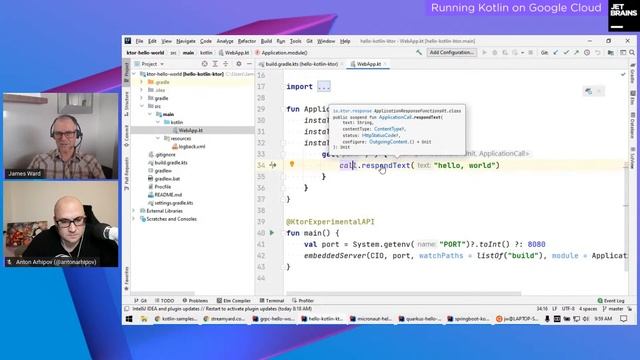This screenshot has width=640, height=360.
Task: Switch to the build.gradle.kts editor tab
Action: [301, 64]
